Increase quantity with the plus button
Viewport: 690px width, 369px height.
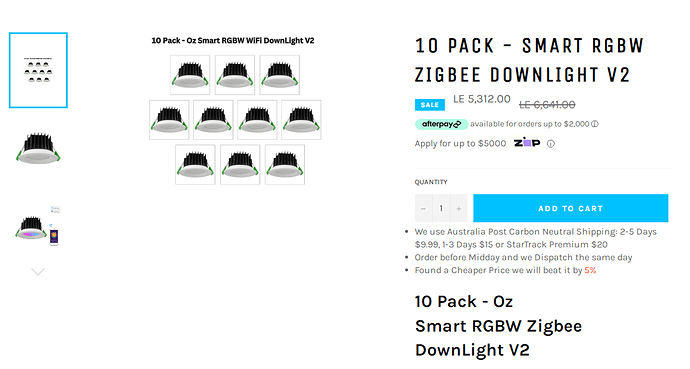click(x=459, y=208)
